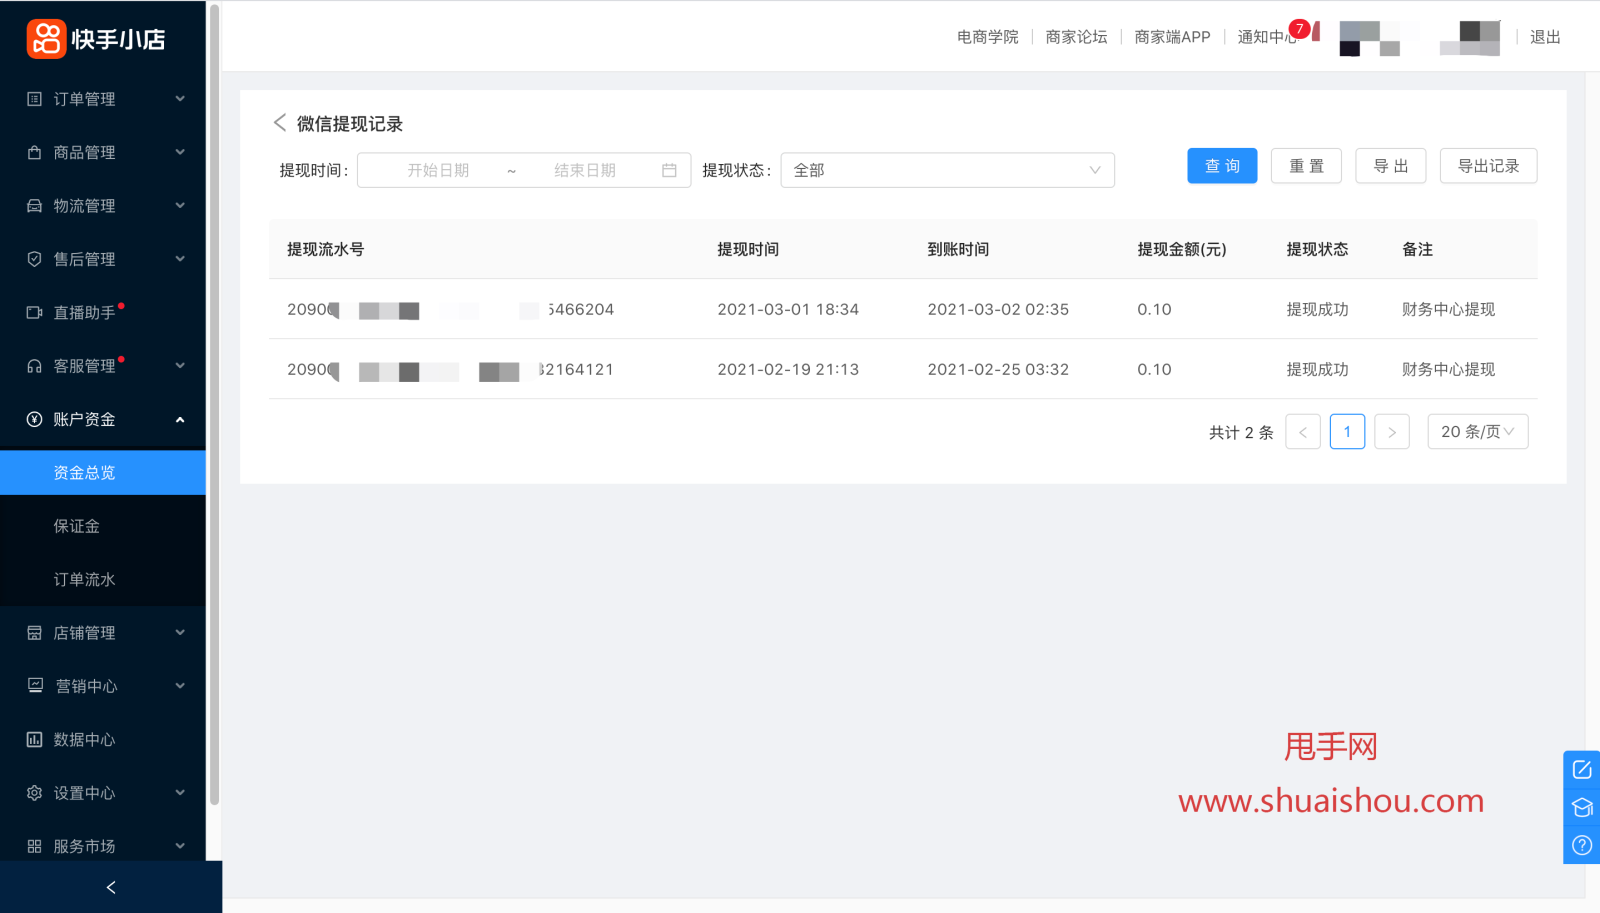Image resolution: width=1600 pixels, height=913 pixels.
Task: Click the cell 2021-03-01 18:34
Action: point(788,309)
